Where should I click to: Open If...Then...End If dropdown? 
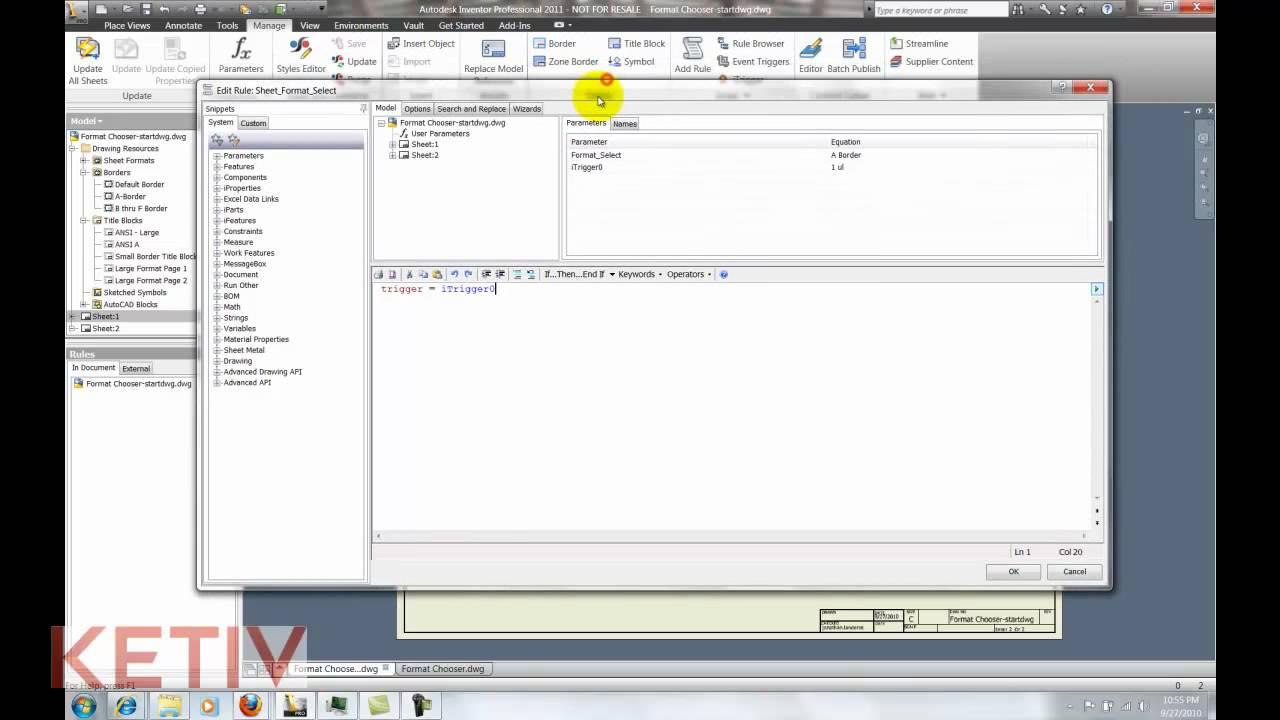pos(580,274)
